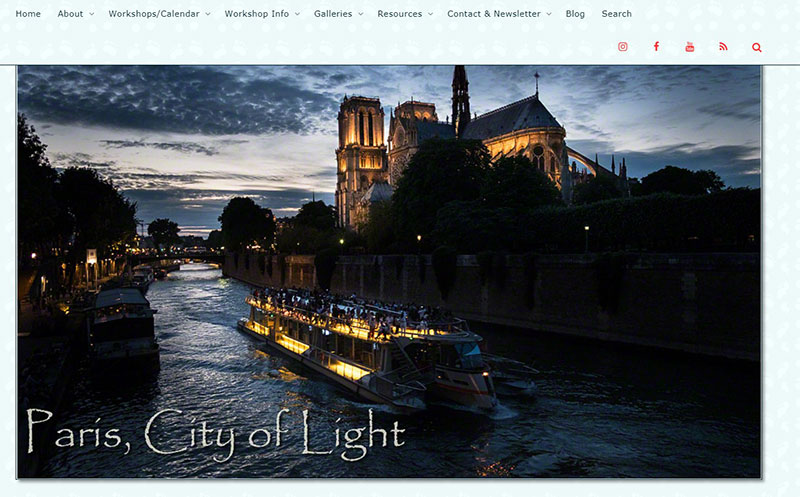Viewport: 800px width, 497px height.
Task: Visit the Blog page link
Action: click(575, 14)
